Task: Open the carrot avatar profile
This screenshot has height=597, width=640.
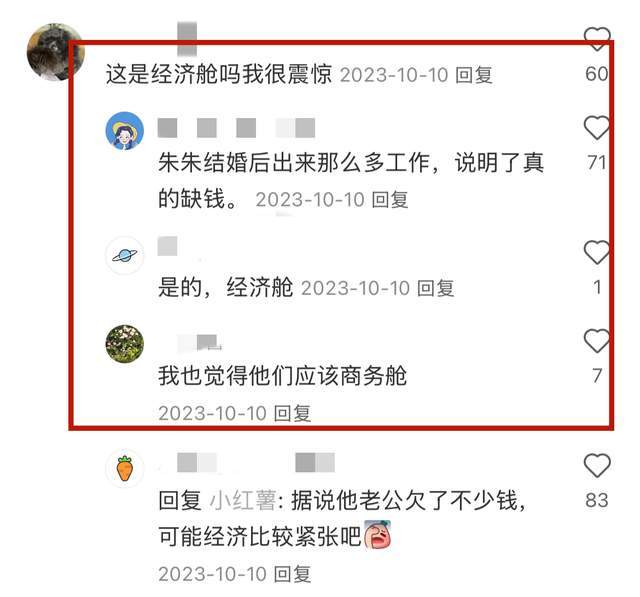Action: tap(125, 468)
